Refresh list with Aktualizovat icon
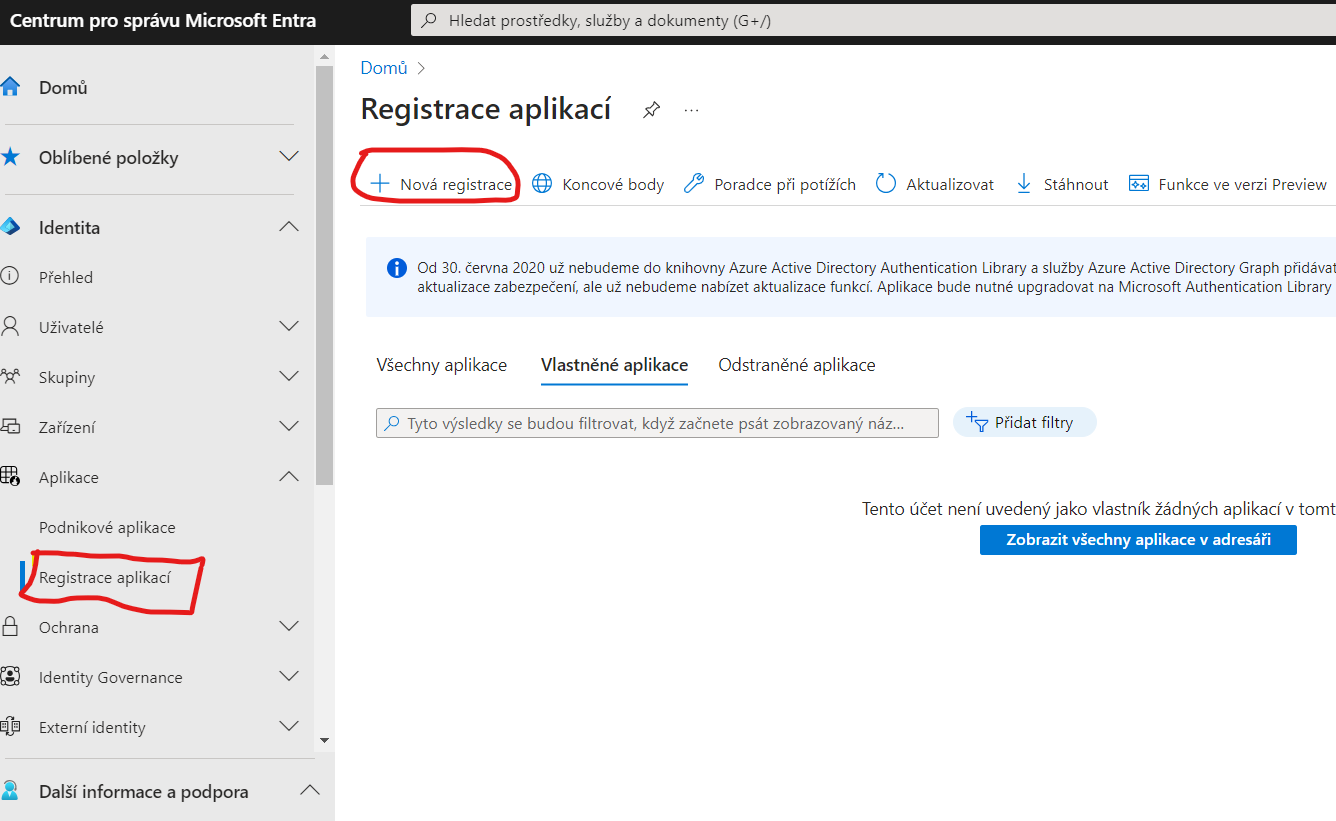The height and width of the screenshot is (821, 1336). 886,184
